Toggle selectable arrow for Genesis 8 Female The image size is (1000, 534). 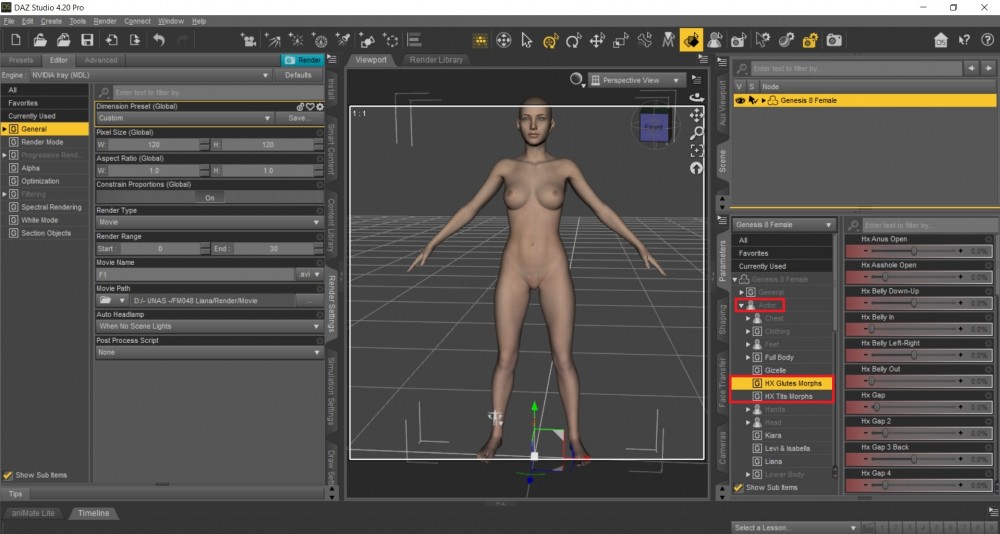tap(753, 100)
